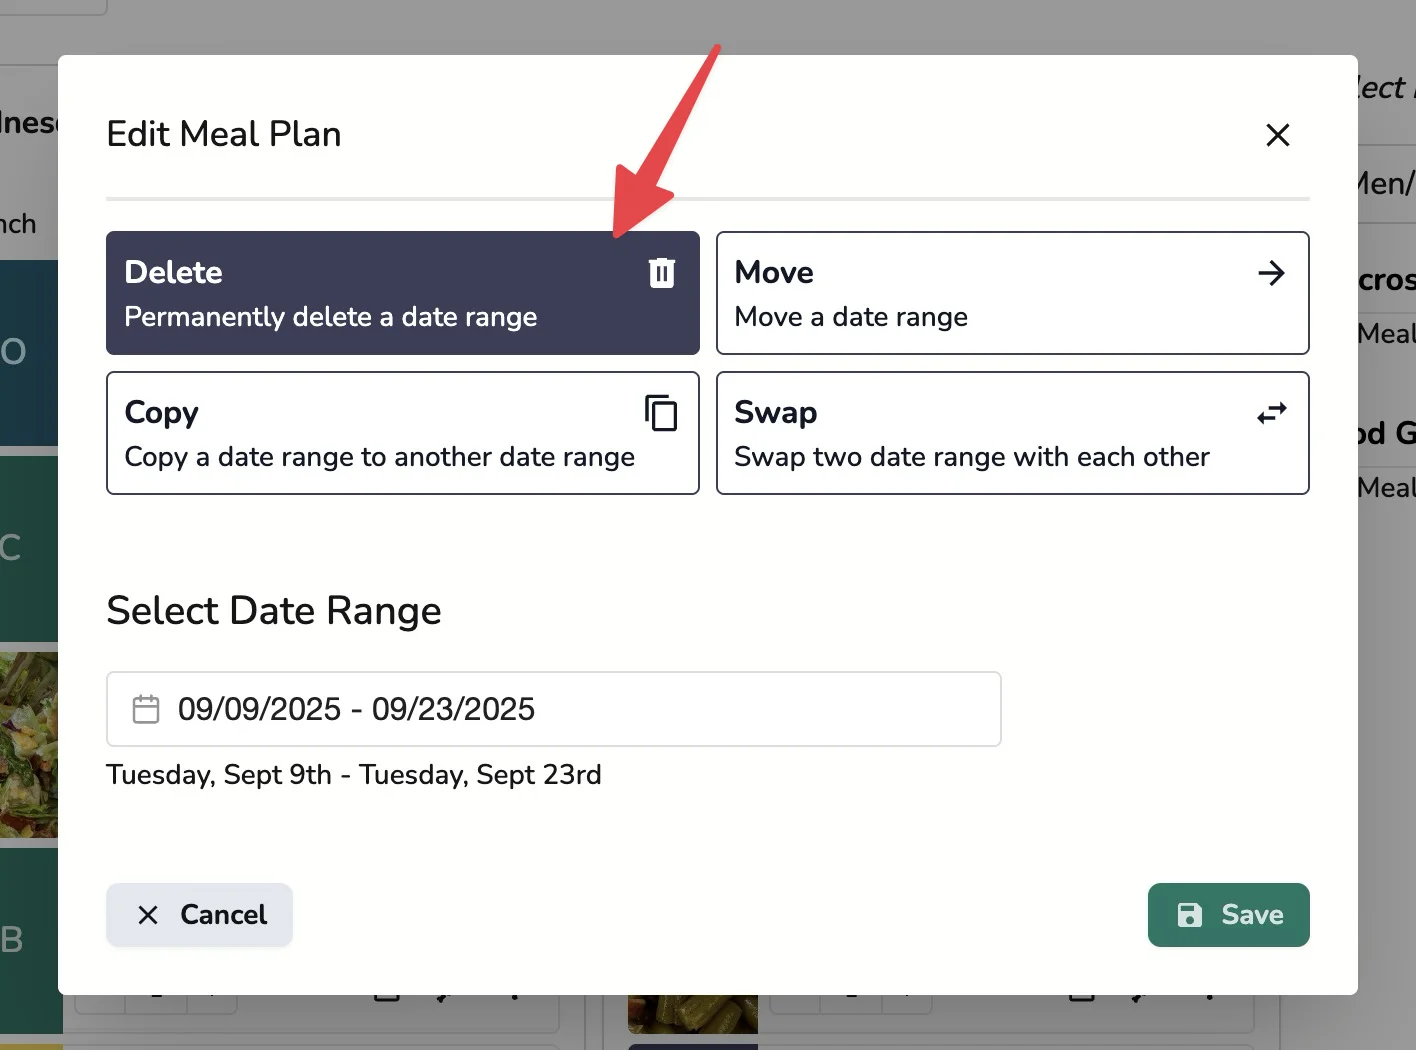Select the Copy date range option
The width and height of the screenshot is (1416, 1050).
coord(402,433)
